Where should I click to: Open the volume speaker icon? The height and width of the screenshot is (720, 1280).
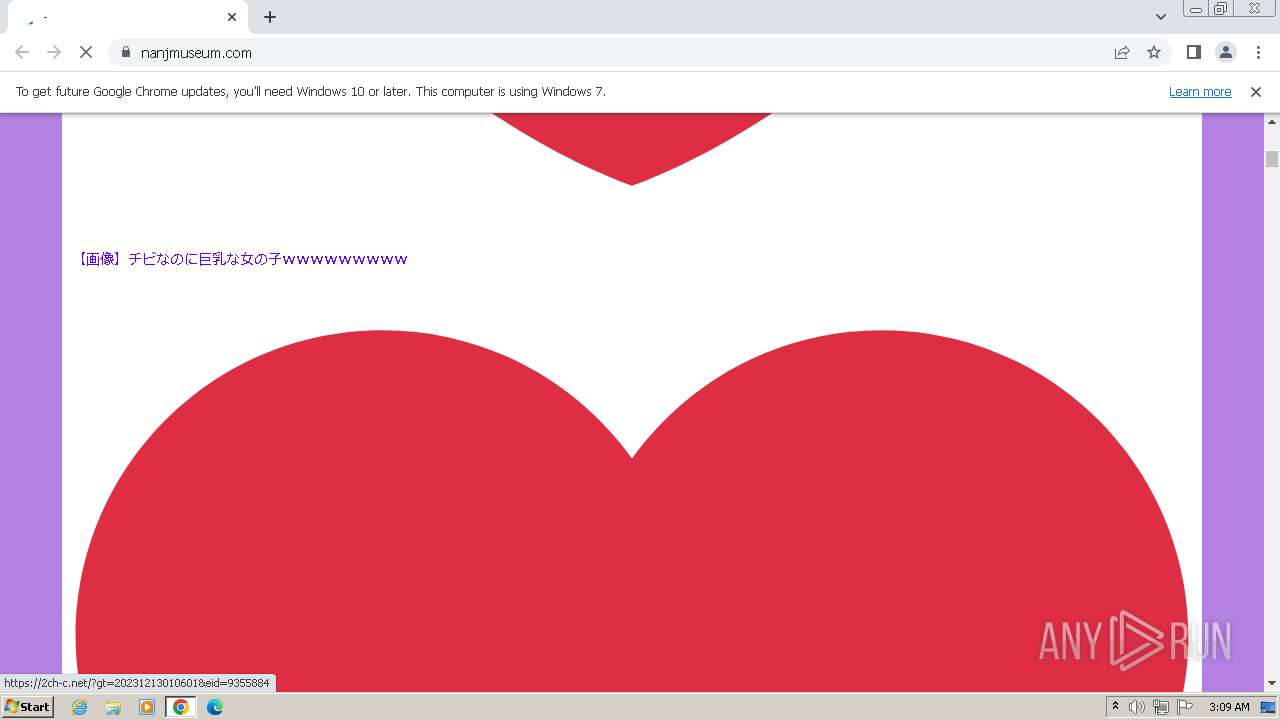click(1137, 707)
